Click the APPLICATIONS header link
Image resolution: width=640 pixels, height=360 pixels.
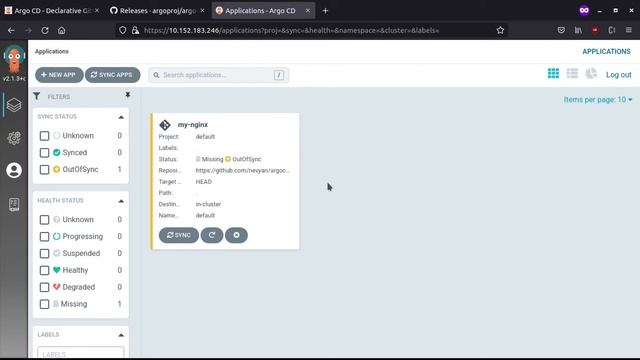pyautogui.click(x=606, y=51)
